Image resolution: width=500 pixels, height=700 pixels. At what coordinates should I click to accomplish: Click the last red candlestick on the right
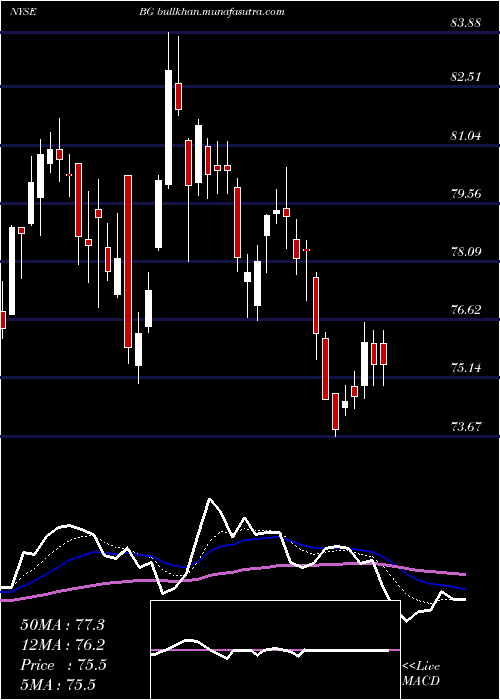point(383,354)
